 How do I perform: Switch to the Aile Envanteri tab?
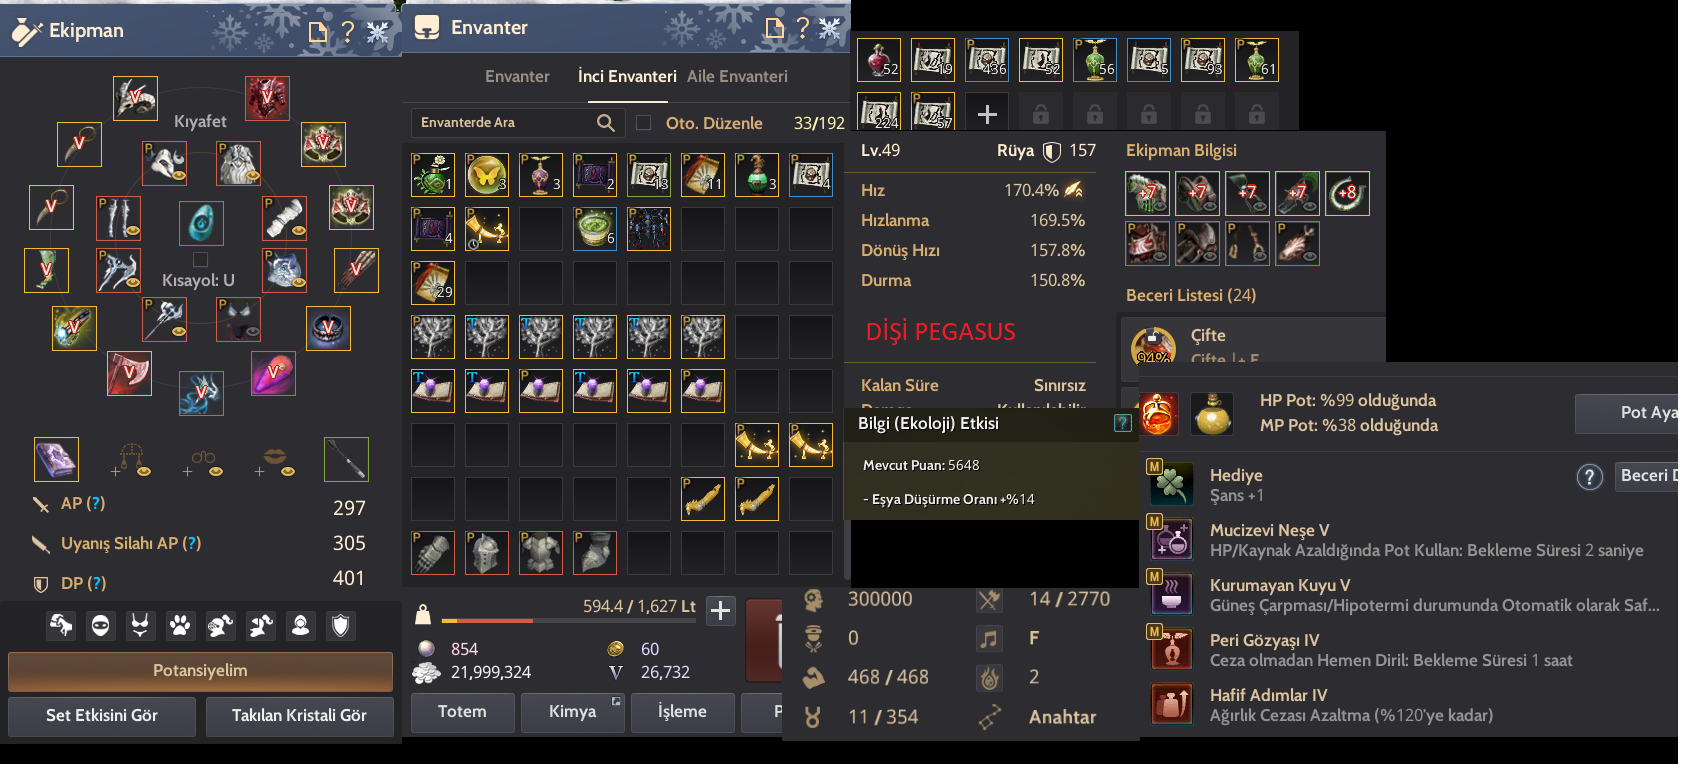coord(737,76)
